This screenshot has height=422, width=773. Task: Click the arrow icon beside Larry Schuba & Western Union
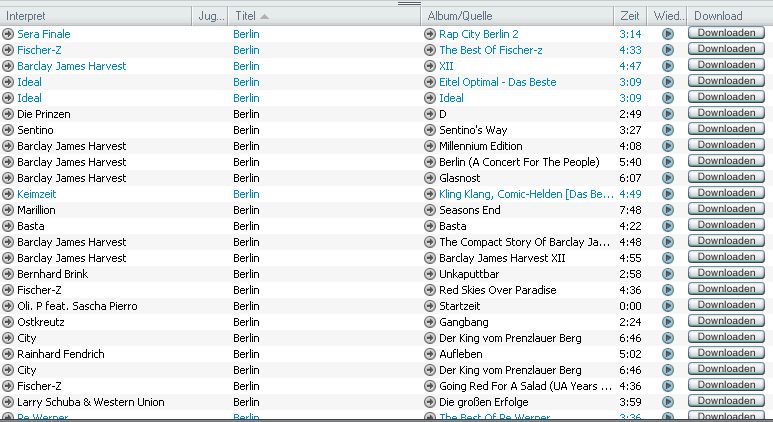8,402
